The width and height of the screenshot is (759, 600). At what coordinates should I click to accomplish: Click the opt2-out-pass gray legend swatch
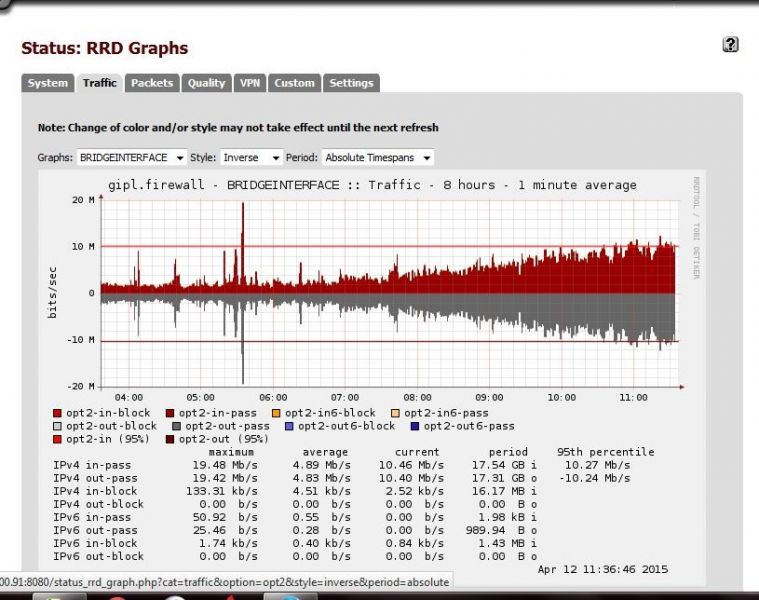point(177,426)
